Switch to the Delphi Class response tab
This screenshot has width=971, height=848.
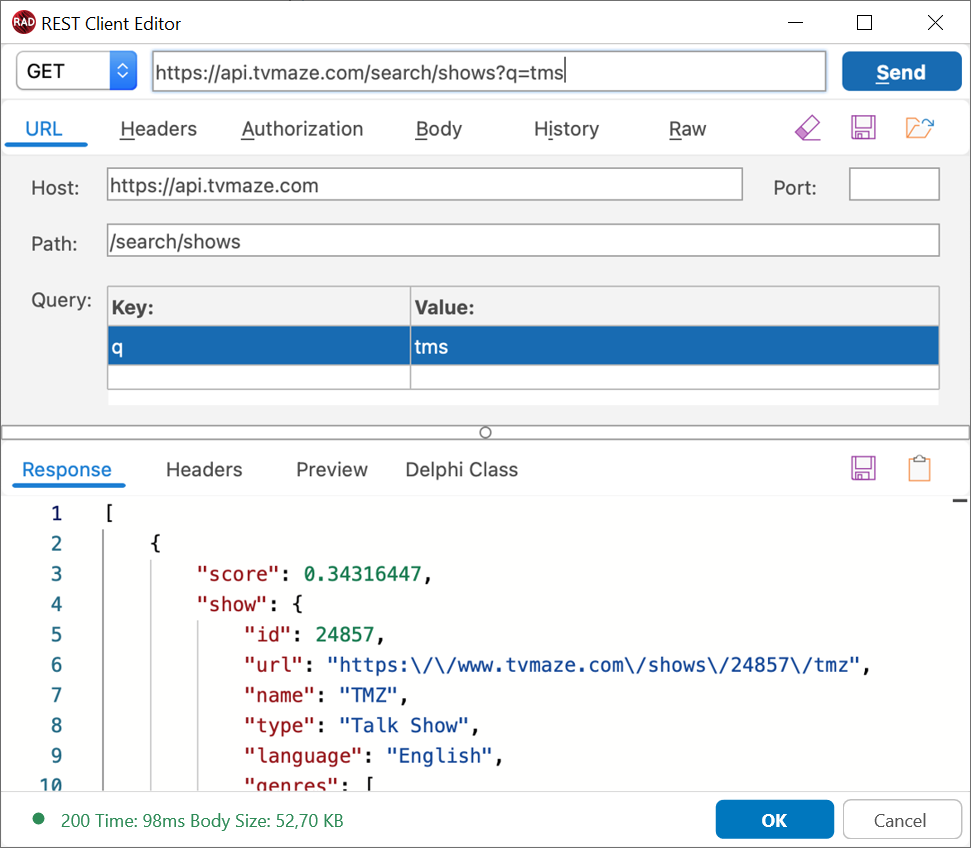(x=461, y=469)
